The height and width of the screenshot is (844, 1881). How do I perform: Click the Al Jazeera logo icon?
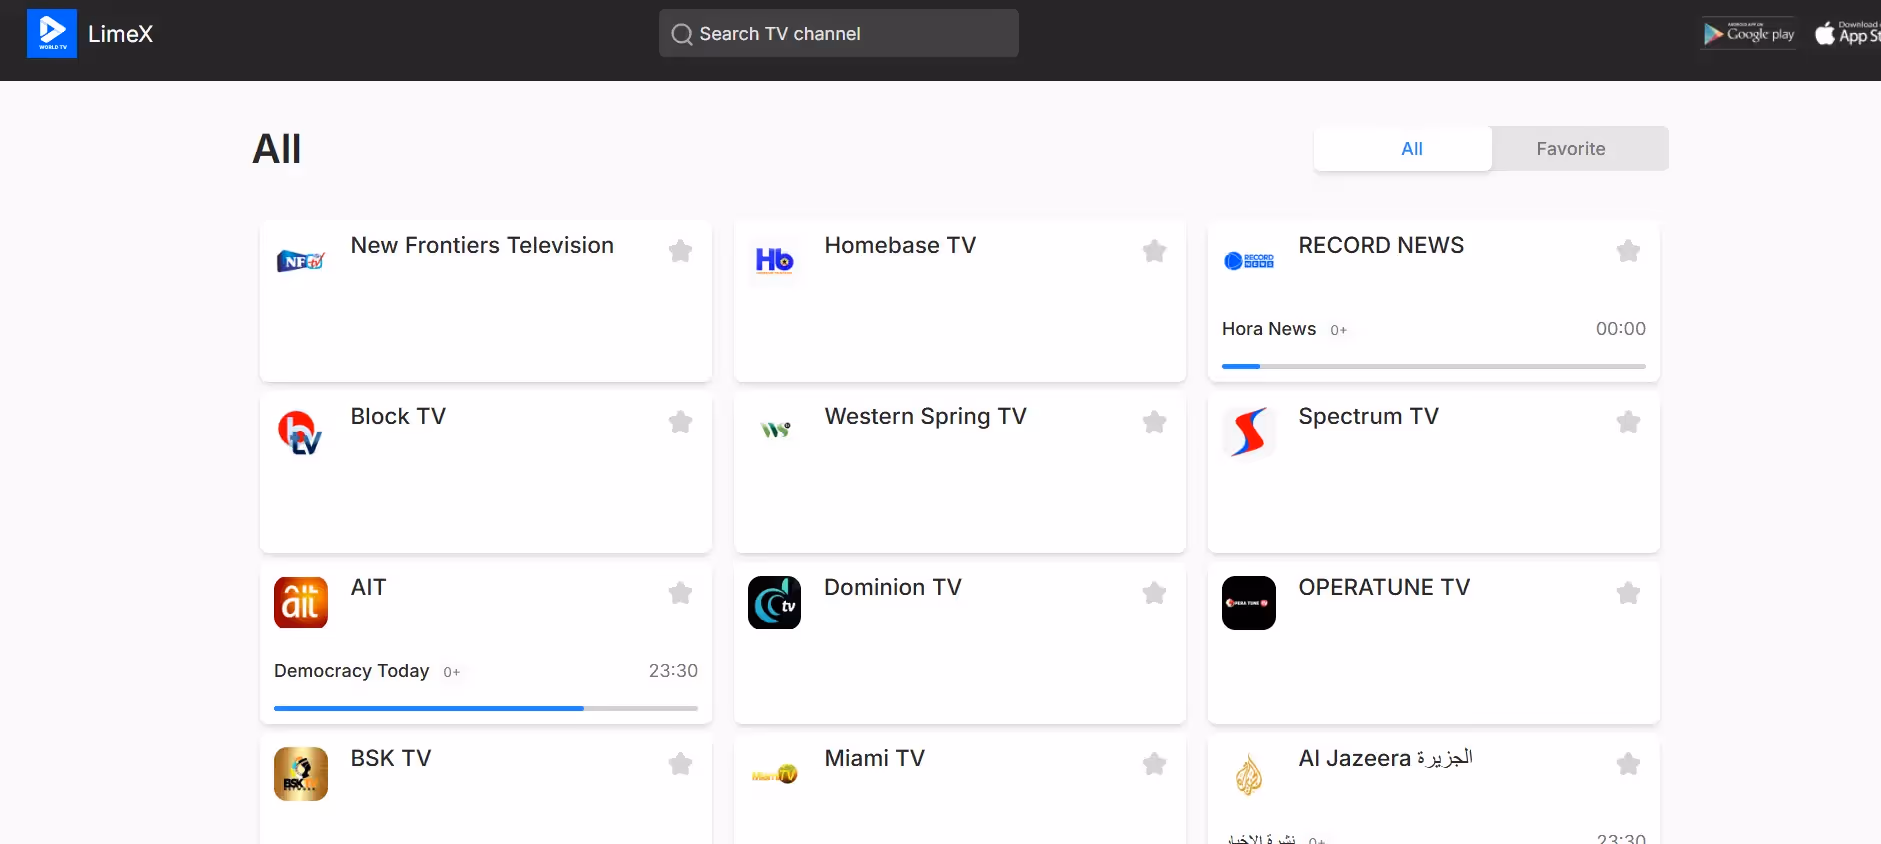(x=1249, y=774)
